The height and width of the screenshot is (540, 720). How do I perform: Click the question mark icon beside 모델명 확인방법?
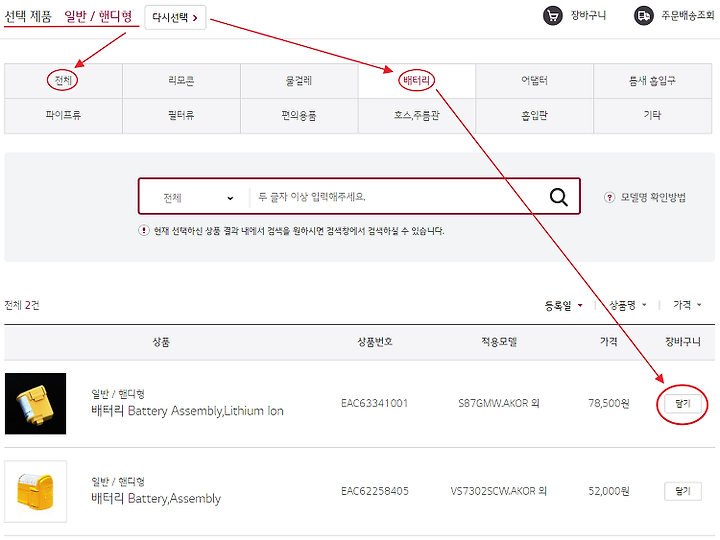[609, 197]
